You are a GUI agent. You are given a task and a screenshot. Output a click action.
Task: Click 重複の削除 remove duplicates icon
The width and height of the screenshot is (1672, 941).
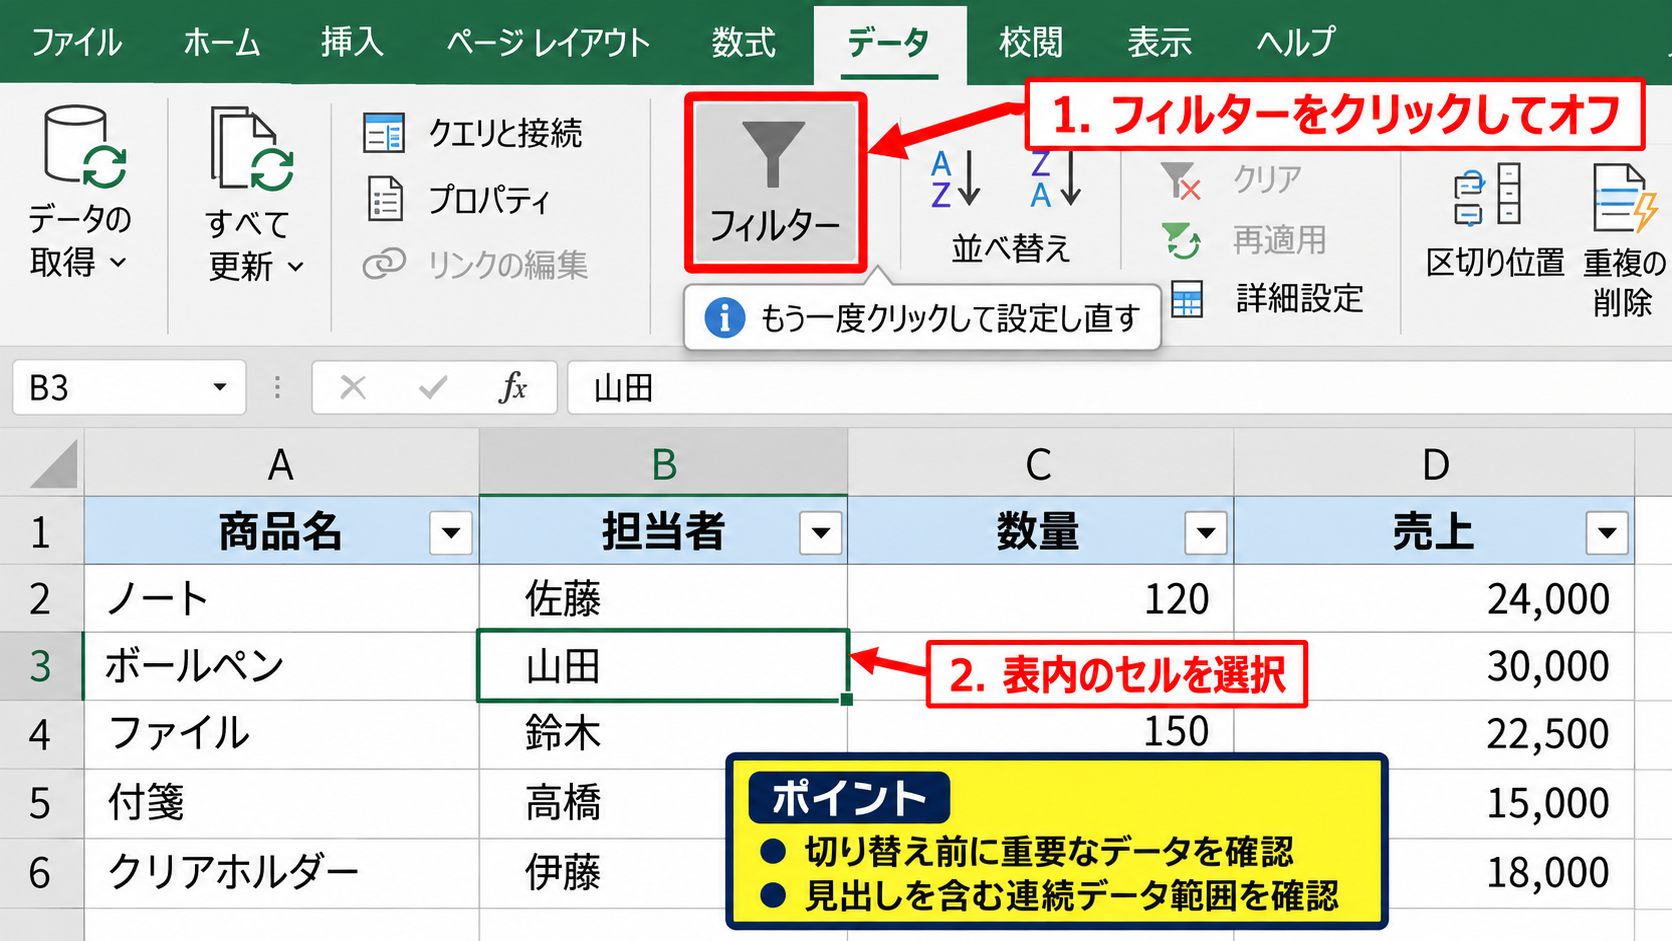coord(1625,197)
